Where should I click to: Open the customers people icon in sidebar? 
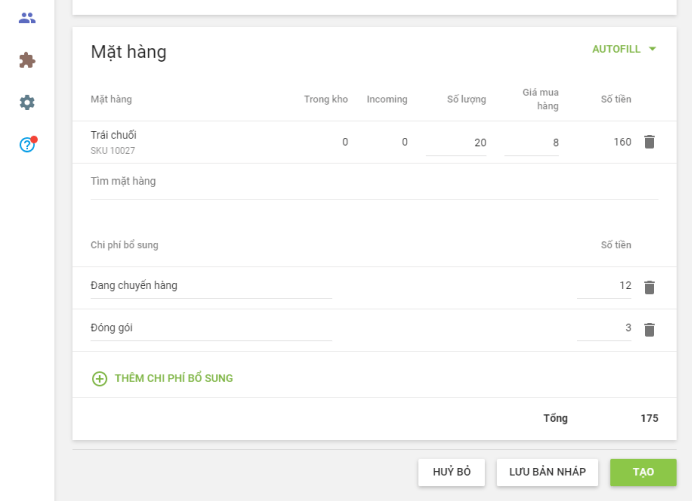click(x=27, y=18)
